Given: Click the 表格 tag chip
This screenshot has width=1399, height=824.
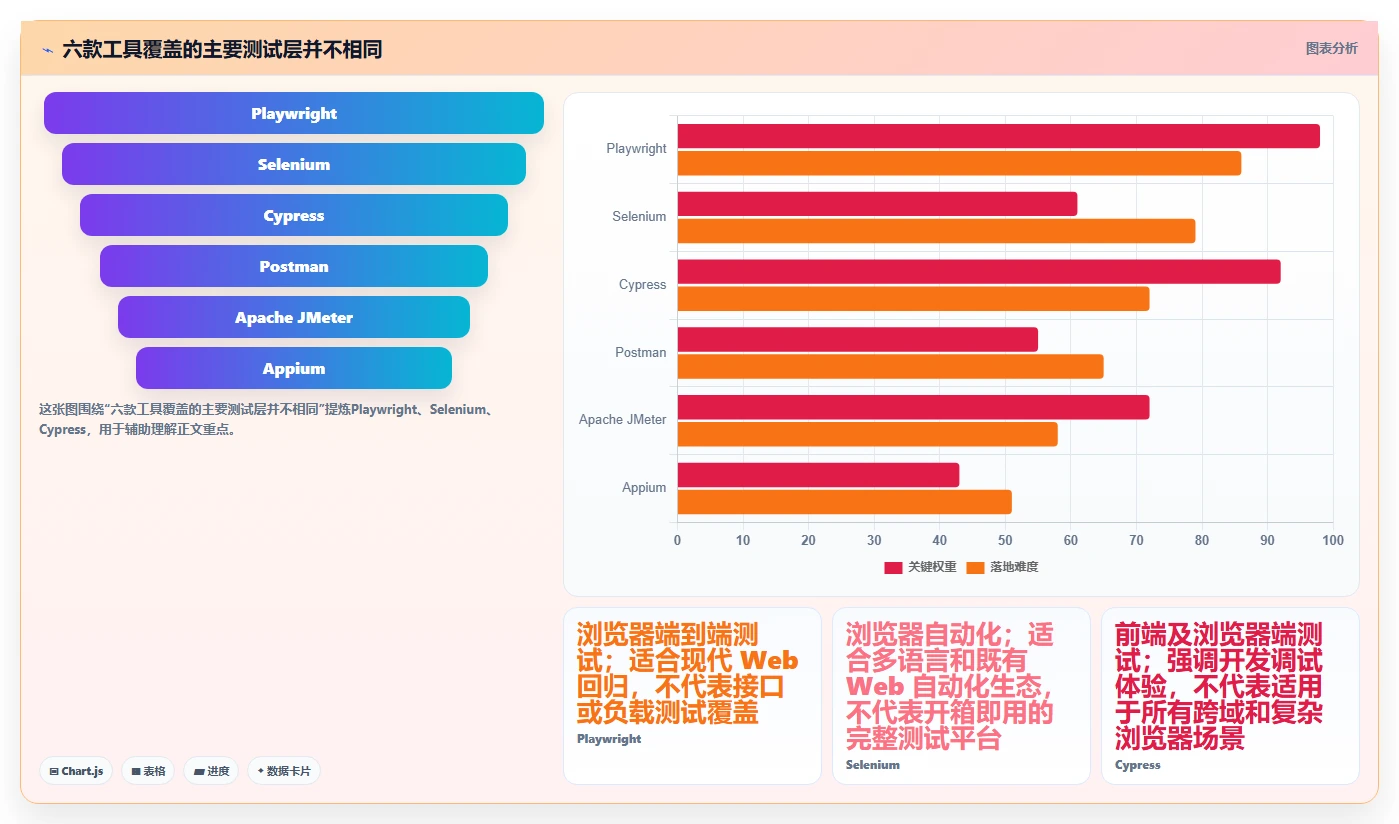Looking at the screenshot, I should [148, 771].
